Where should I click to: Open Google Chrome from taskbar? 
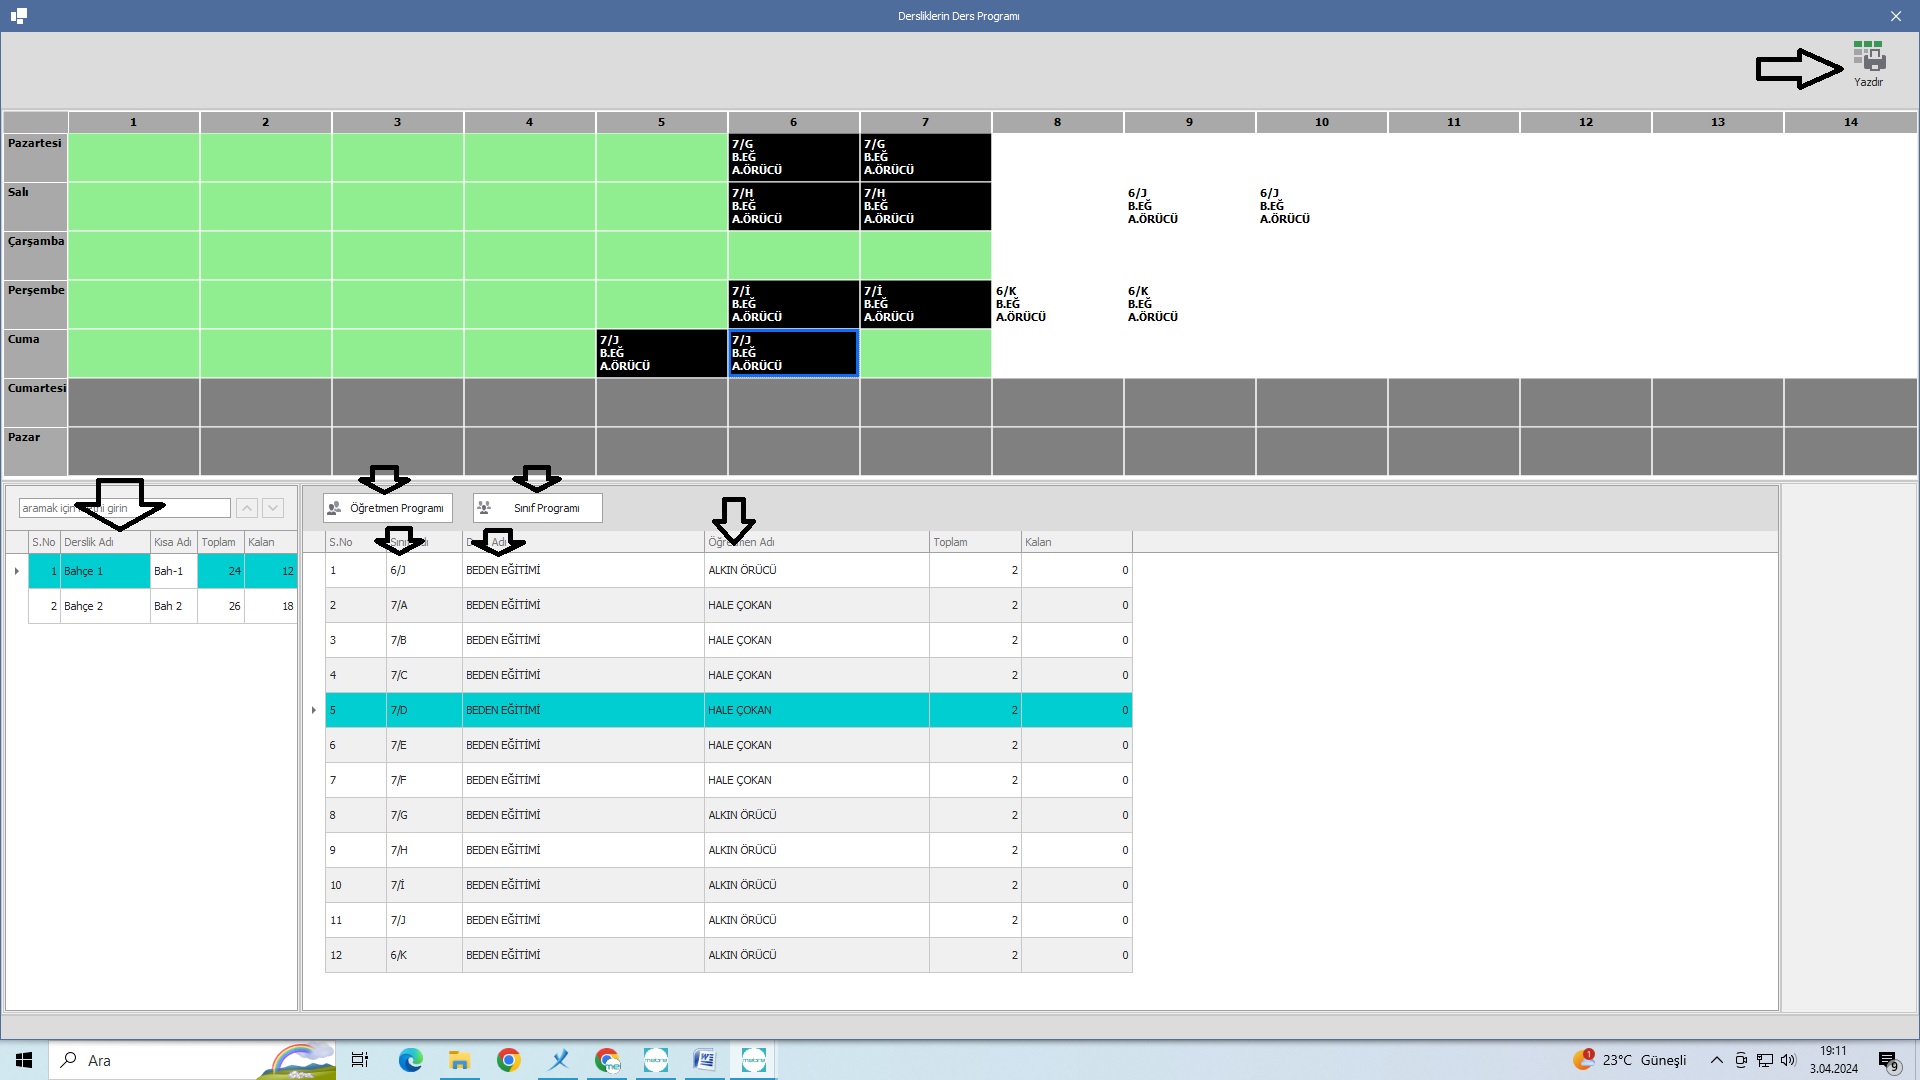[508, 1060]
